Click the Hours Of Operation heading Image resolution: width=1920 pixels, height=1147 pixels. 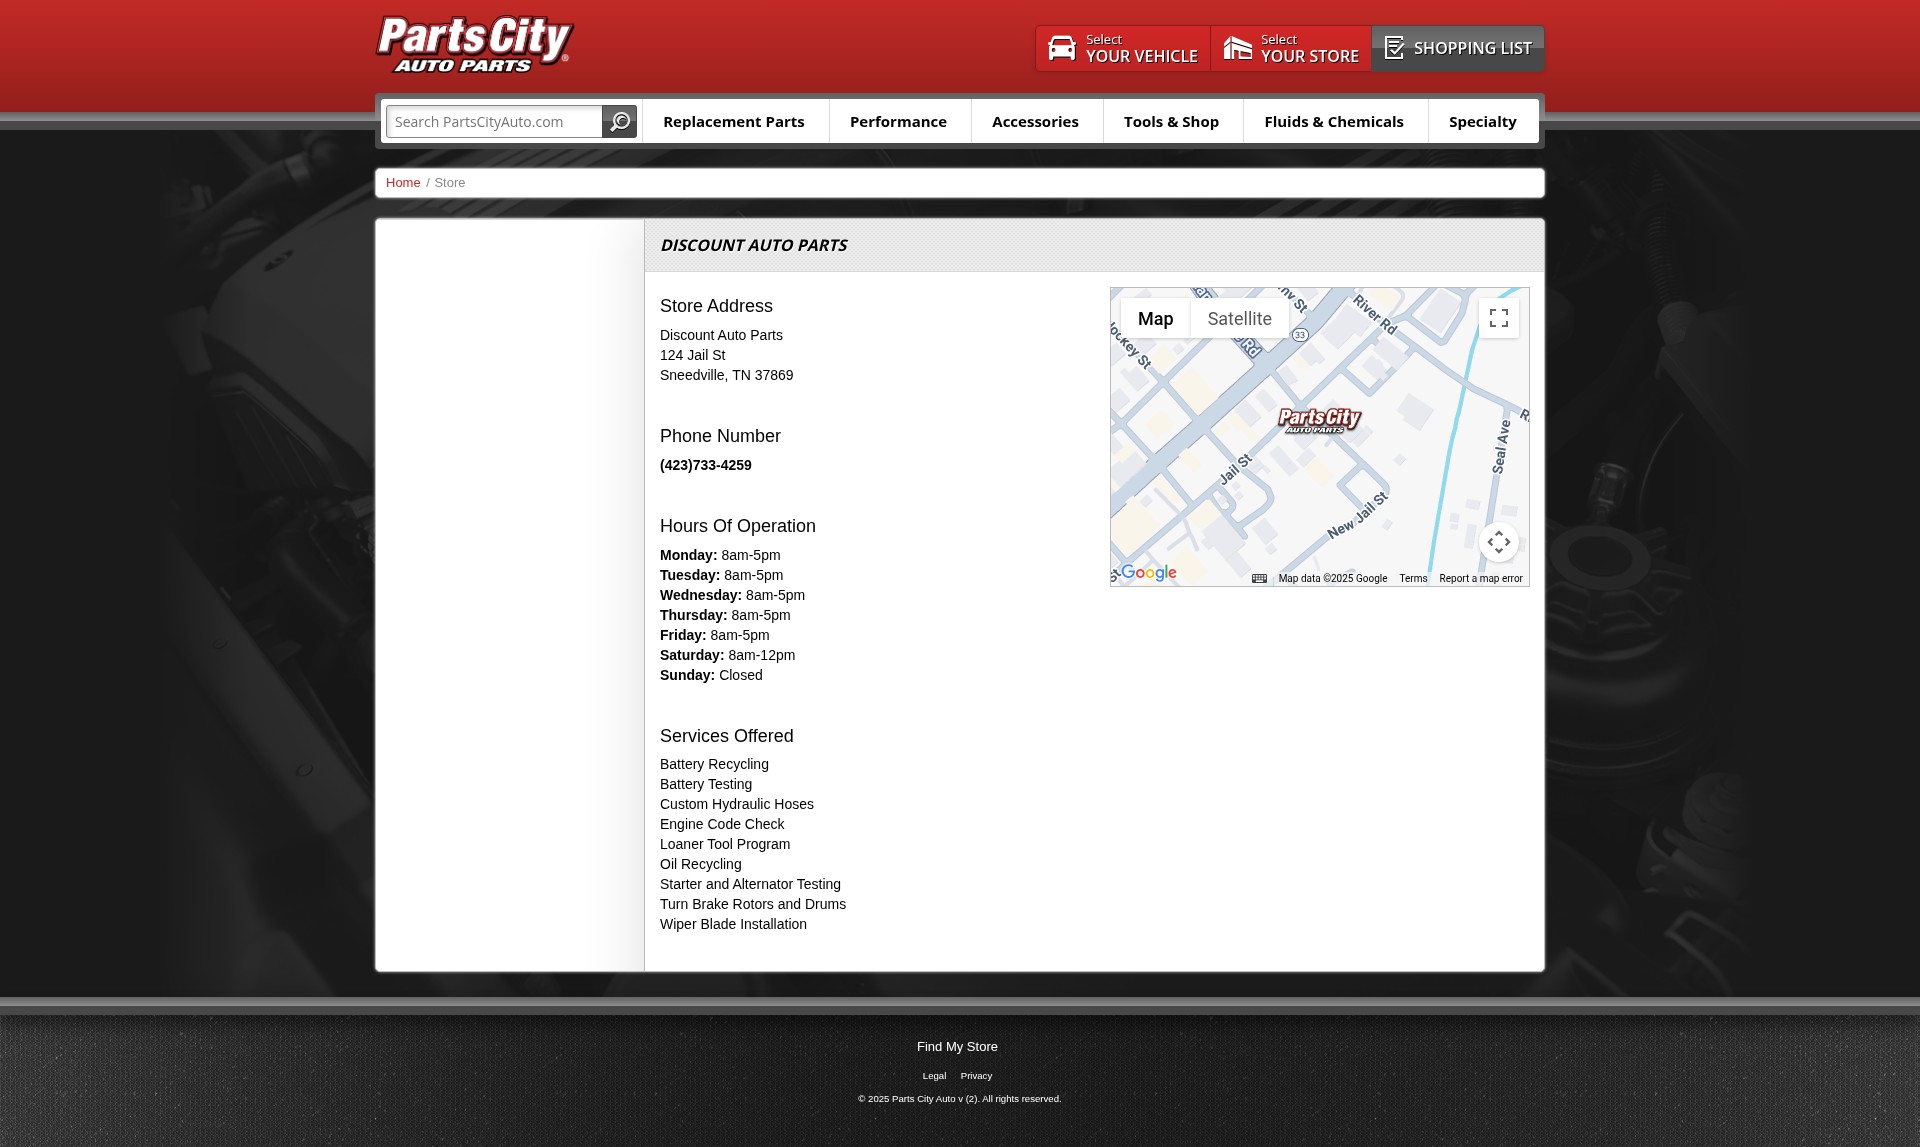(x=737, y=526)
